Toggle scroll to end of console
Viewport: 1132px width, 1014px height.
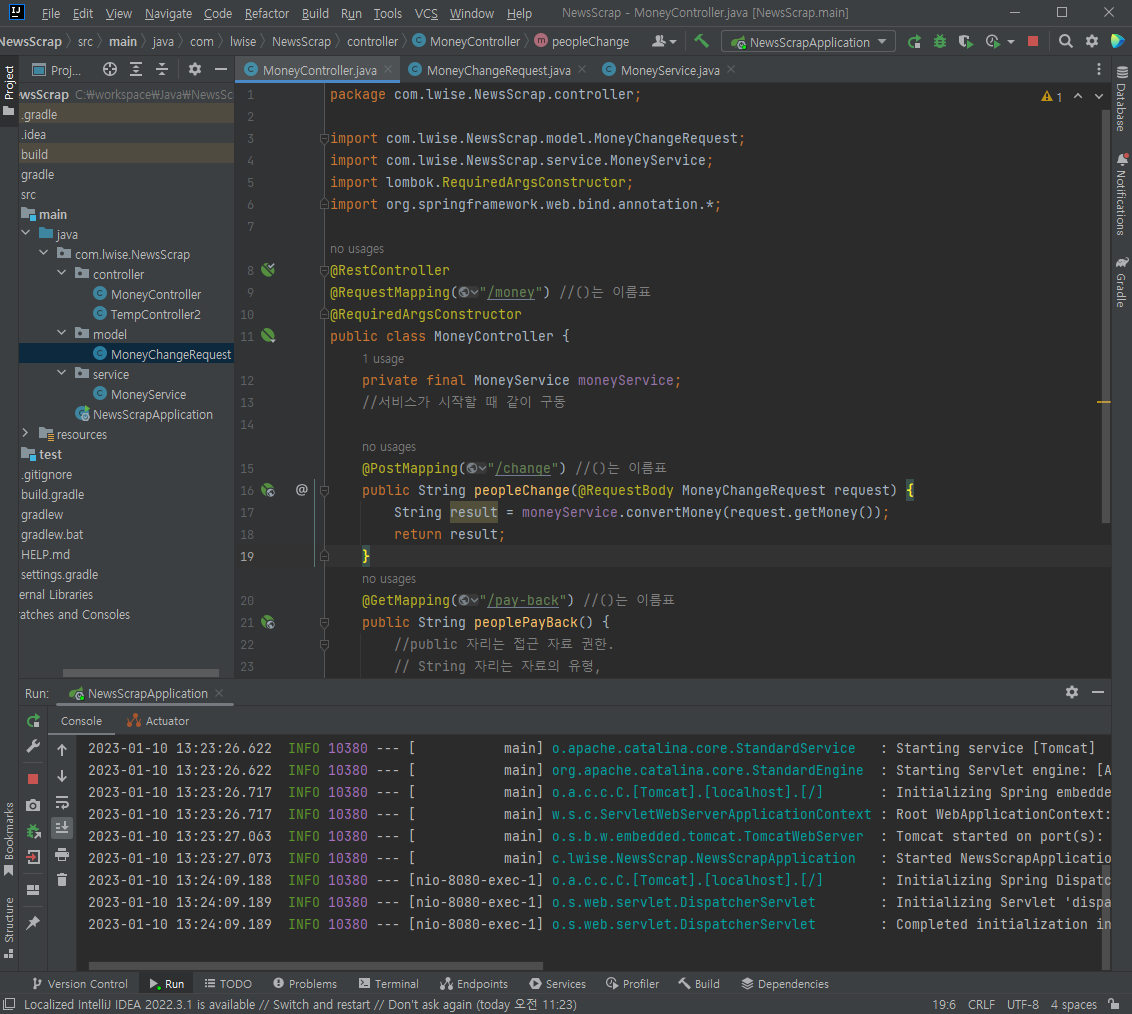point(62,827)
